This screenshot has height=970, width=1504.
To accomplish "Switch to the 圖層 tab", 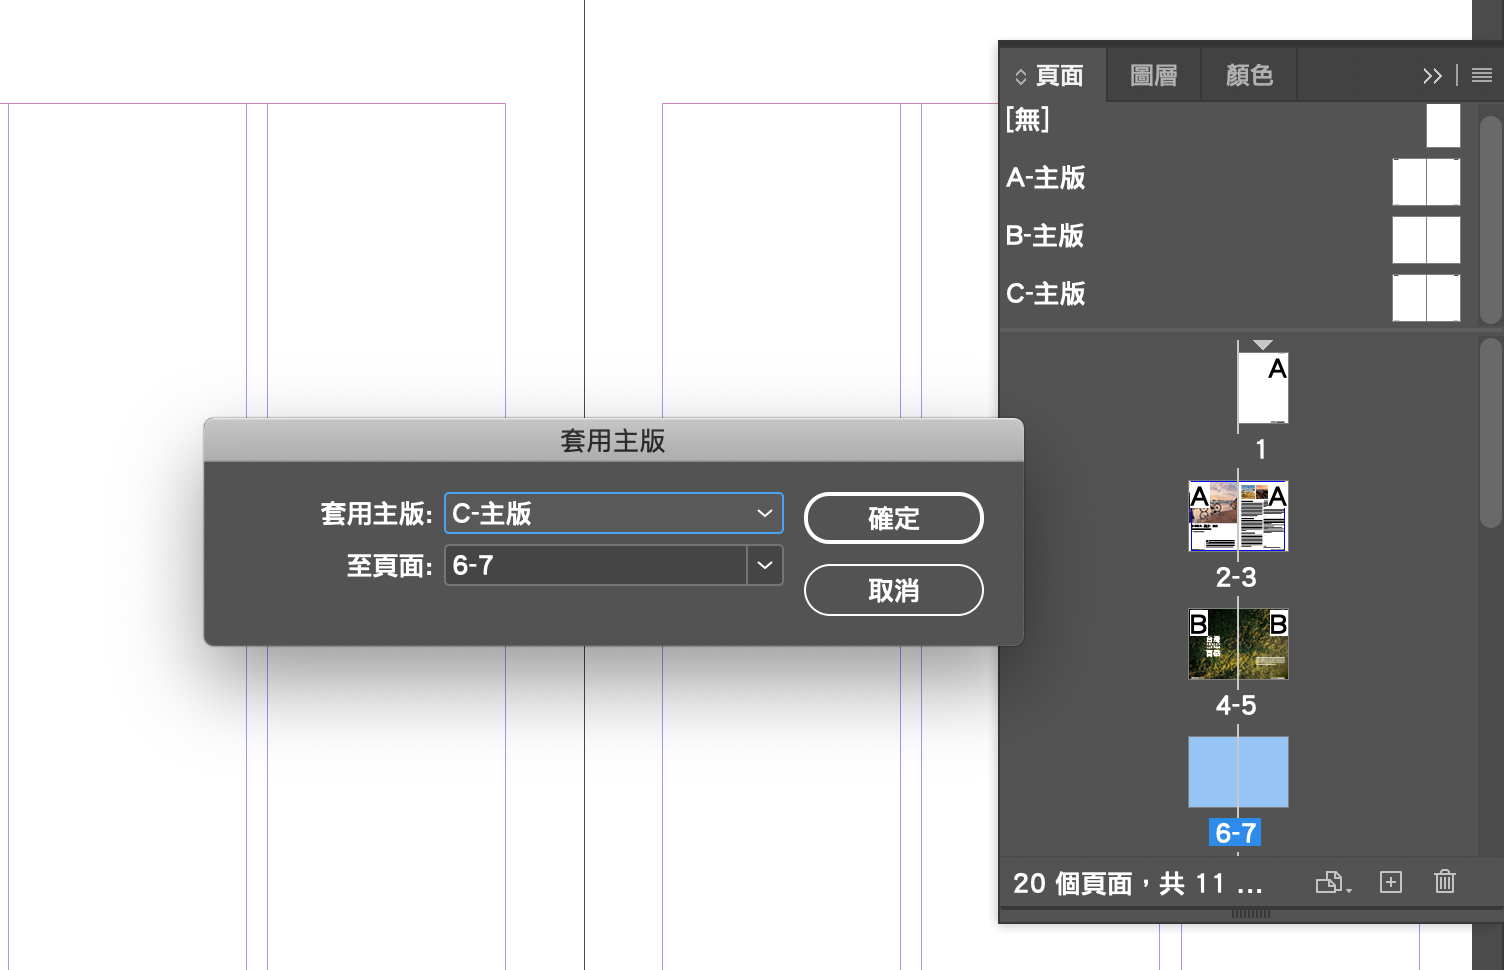I will [1153, 76].
